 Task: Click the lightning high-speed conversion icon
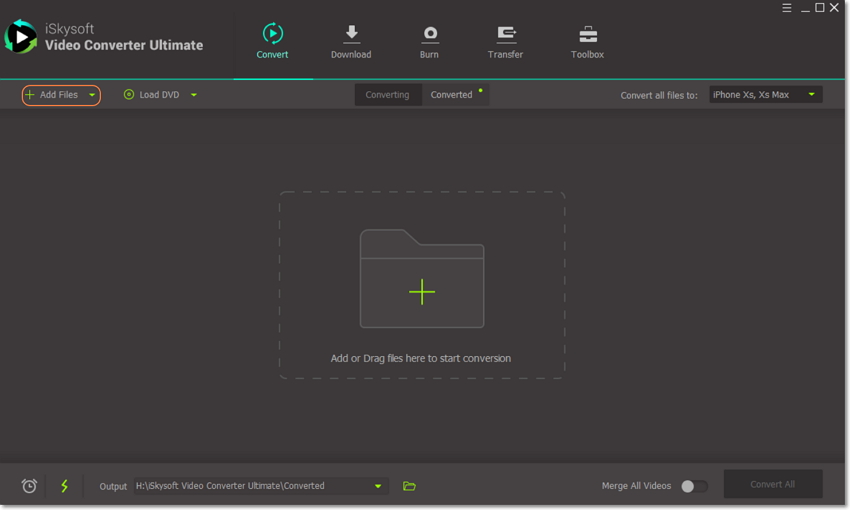click(65, 486)
